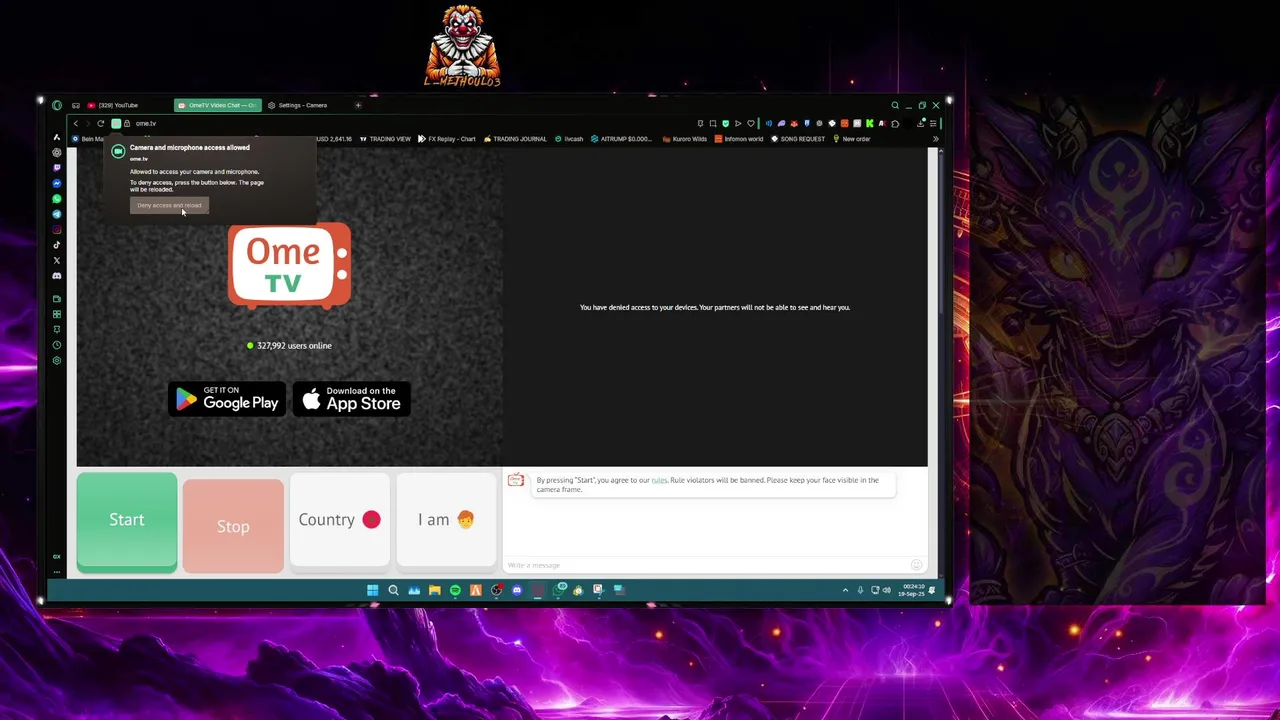The width and height of the screenshot is (1280, 720).
Task: Show hidden system tray icons
Action: tap(845, 590)
